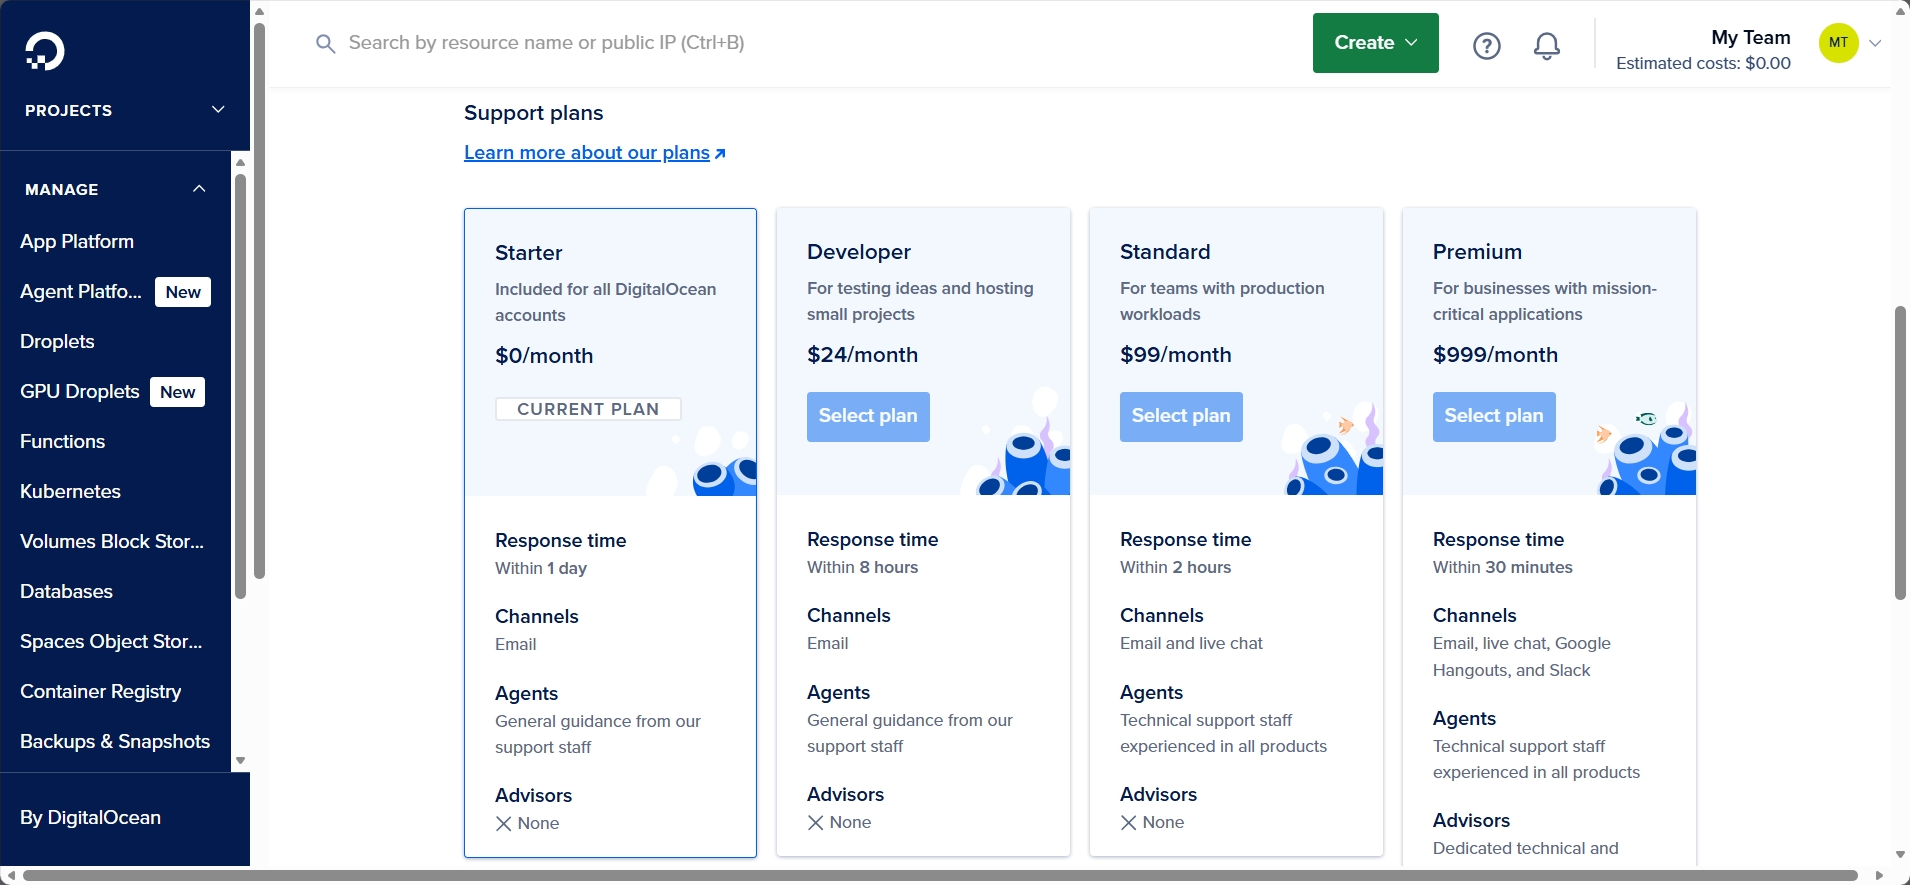Click the MT team avatar
This screenshot has height=885, width=1910.
(1838, 43)
